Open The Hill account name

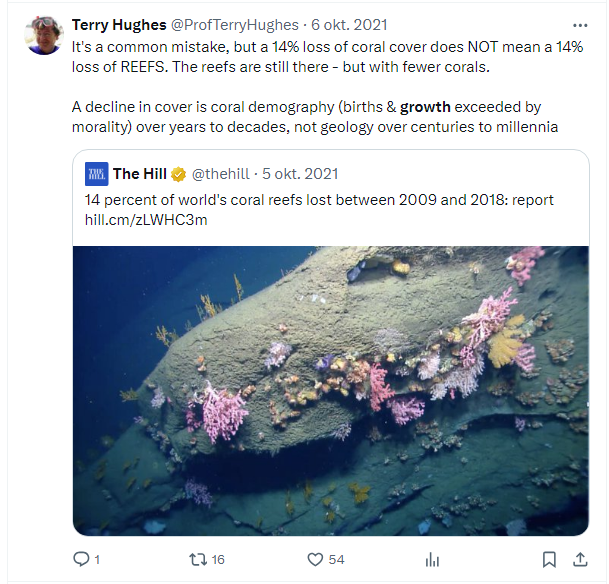point(140,174)
